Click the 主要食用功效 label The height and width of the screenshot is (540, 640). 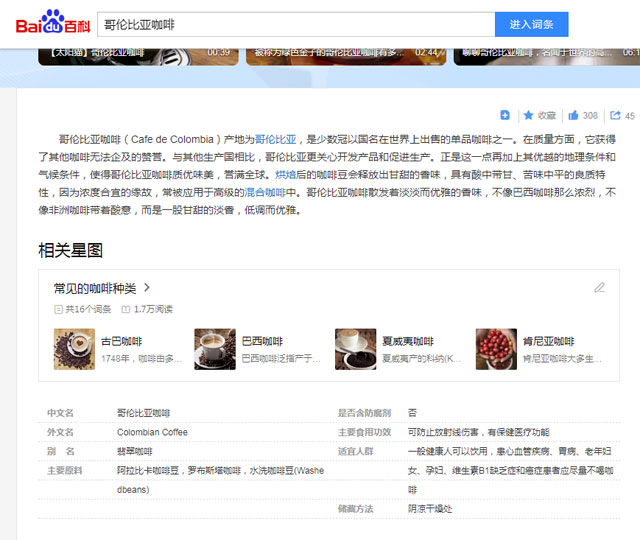tap(364, 432)
